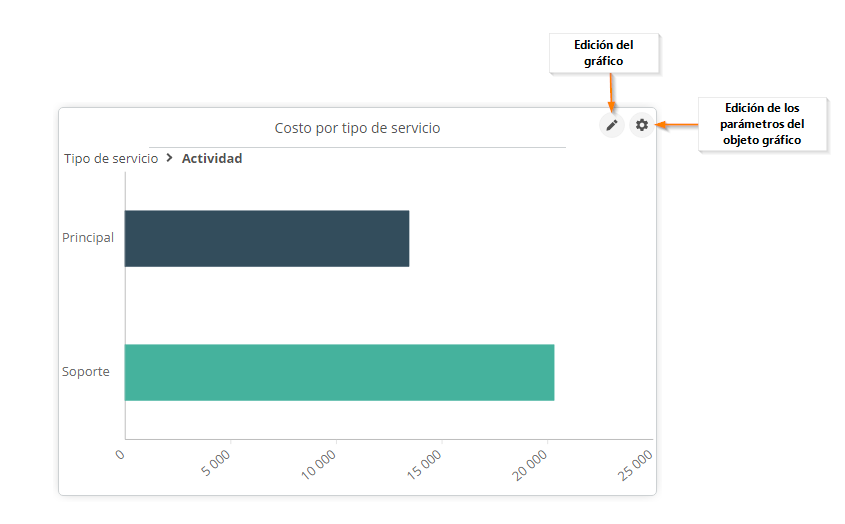Click the Edición del gráfico callout
The height and width of the screenshot is (524, 845).
point(603,52)
